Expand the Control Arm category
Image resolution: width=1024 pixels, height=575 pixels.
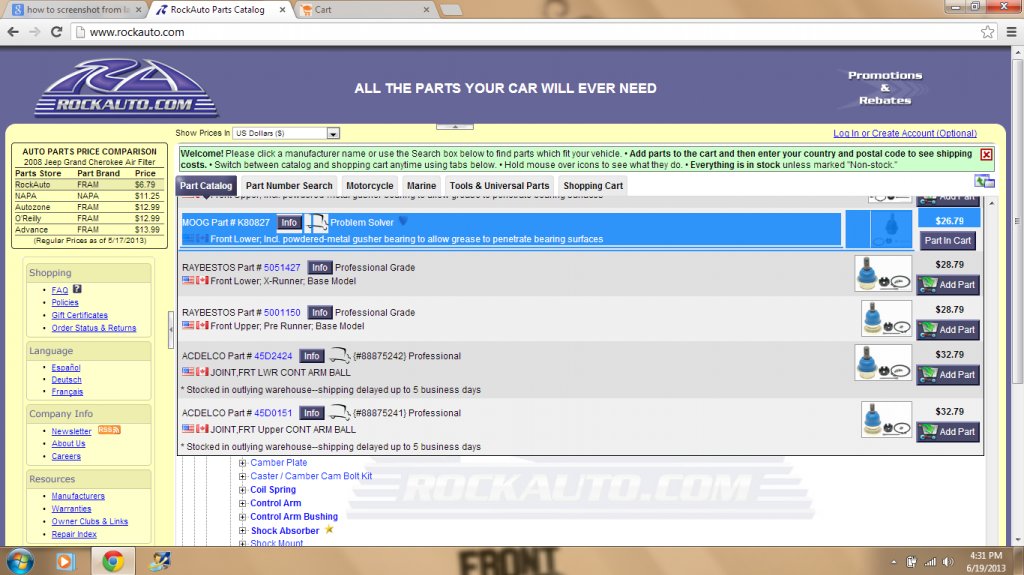242,504
